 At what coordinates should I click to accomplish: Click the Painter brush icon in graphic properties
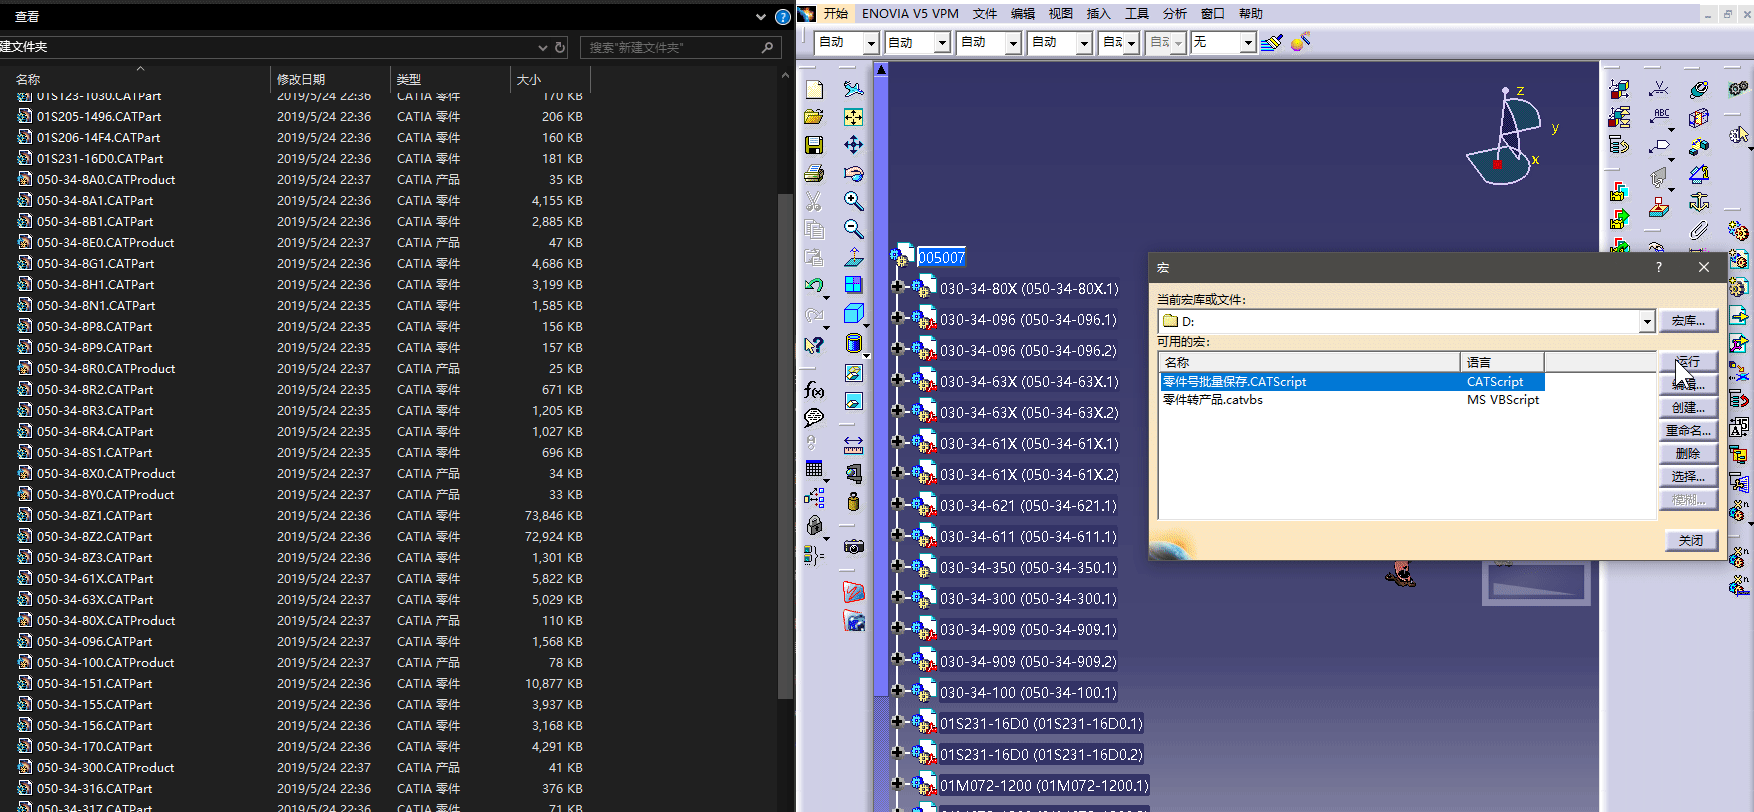coord(1272,42)
